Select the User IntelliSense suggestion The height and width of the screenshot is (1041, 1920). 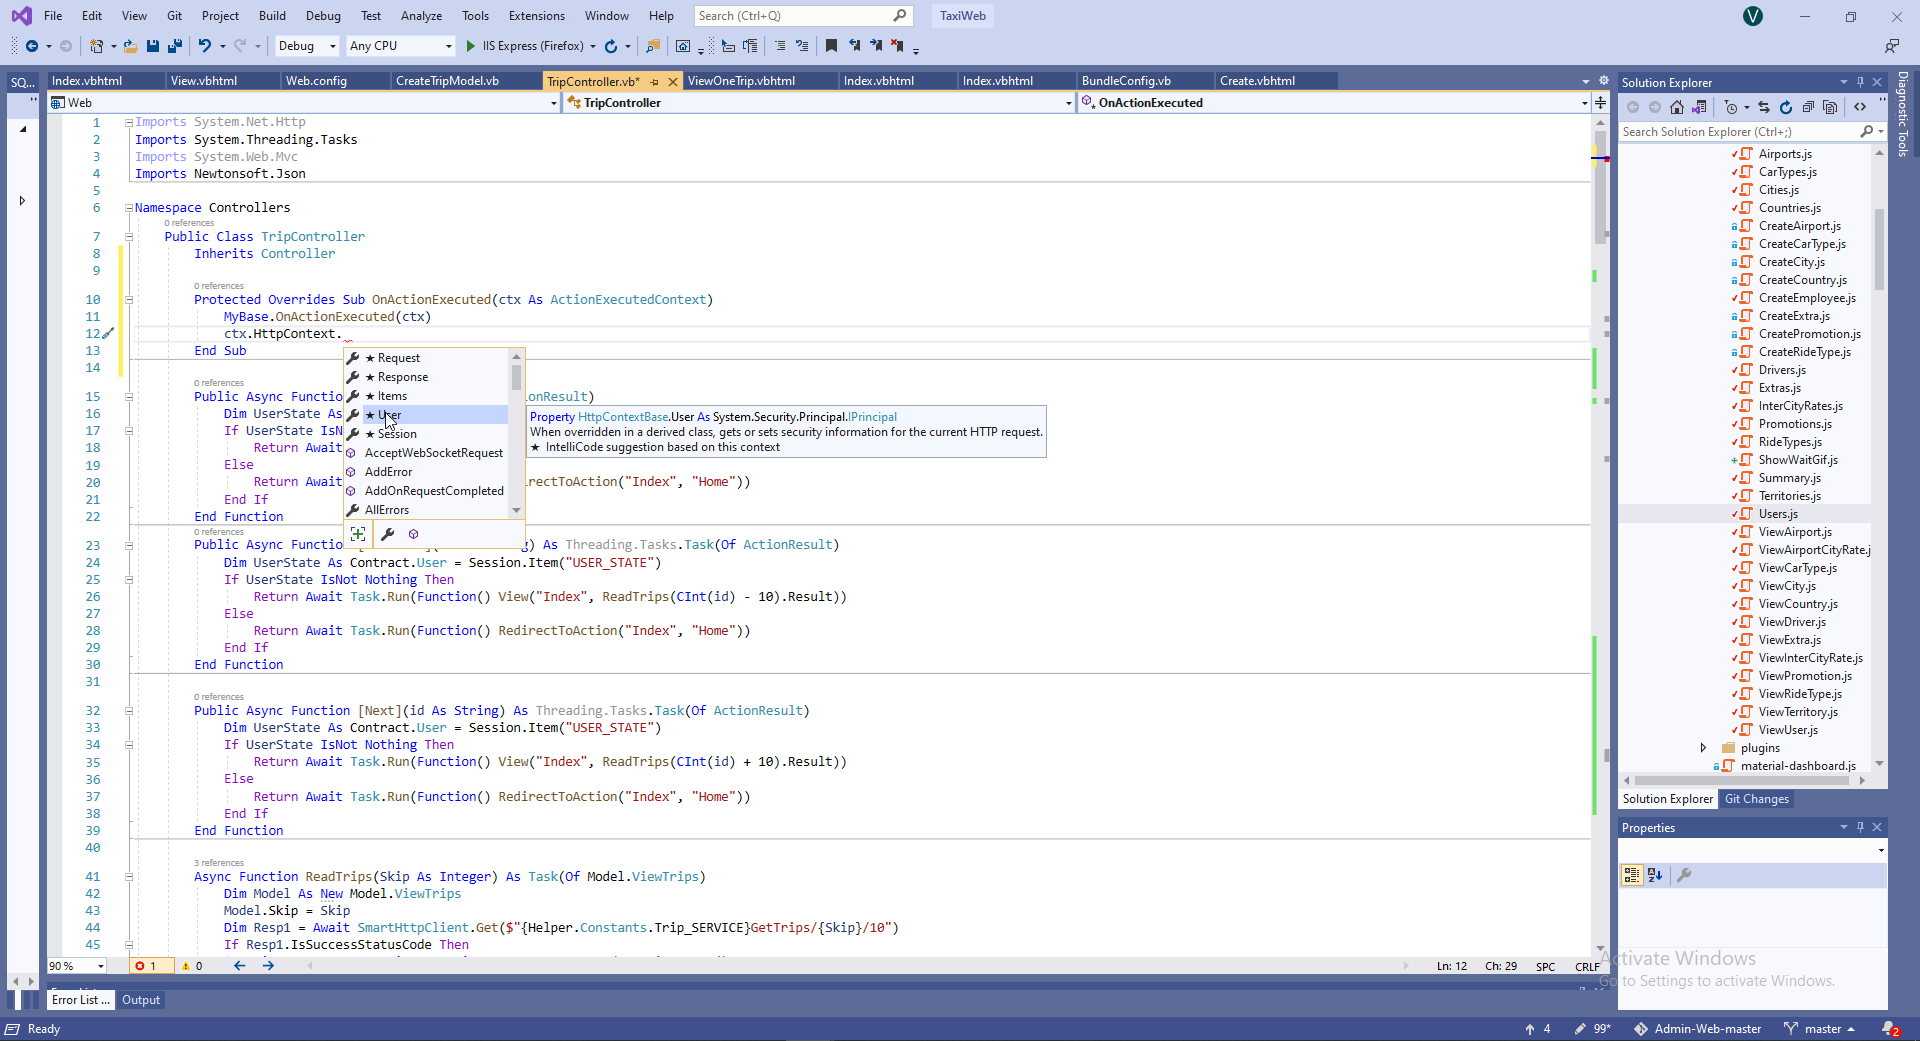[x=427, y=415]
